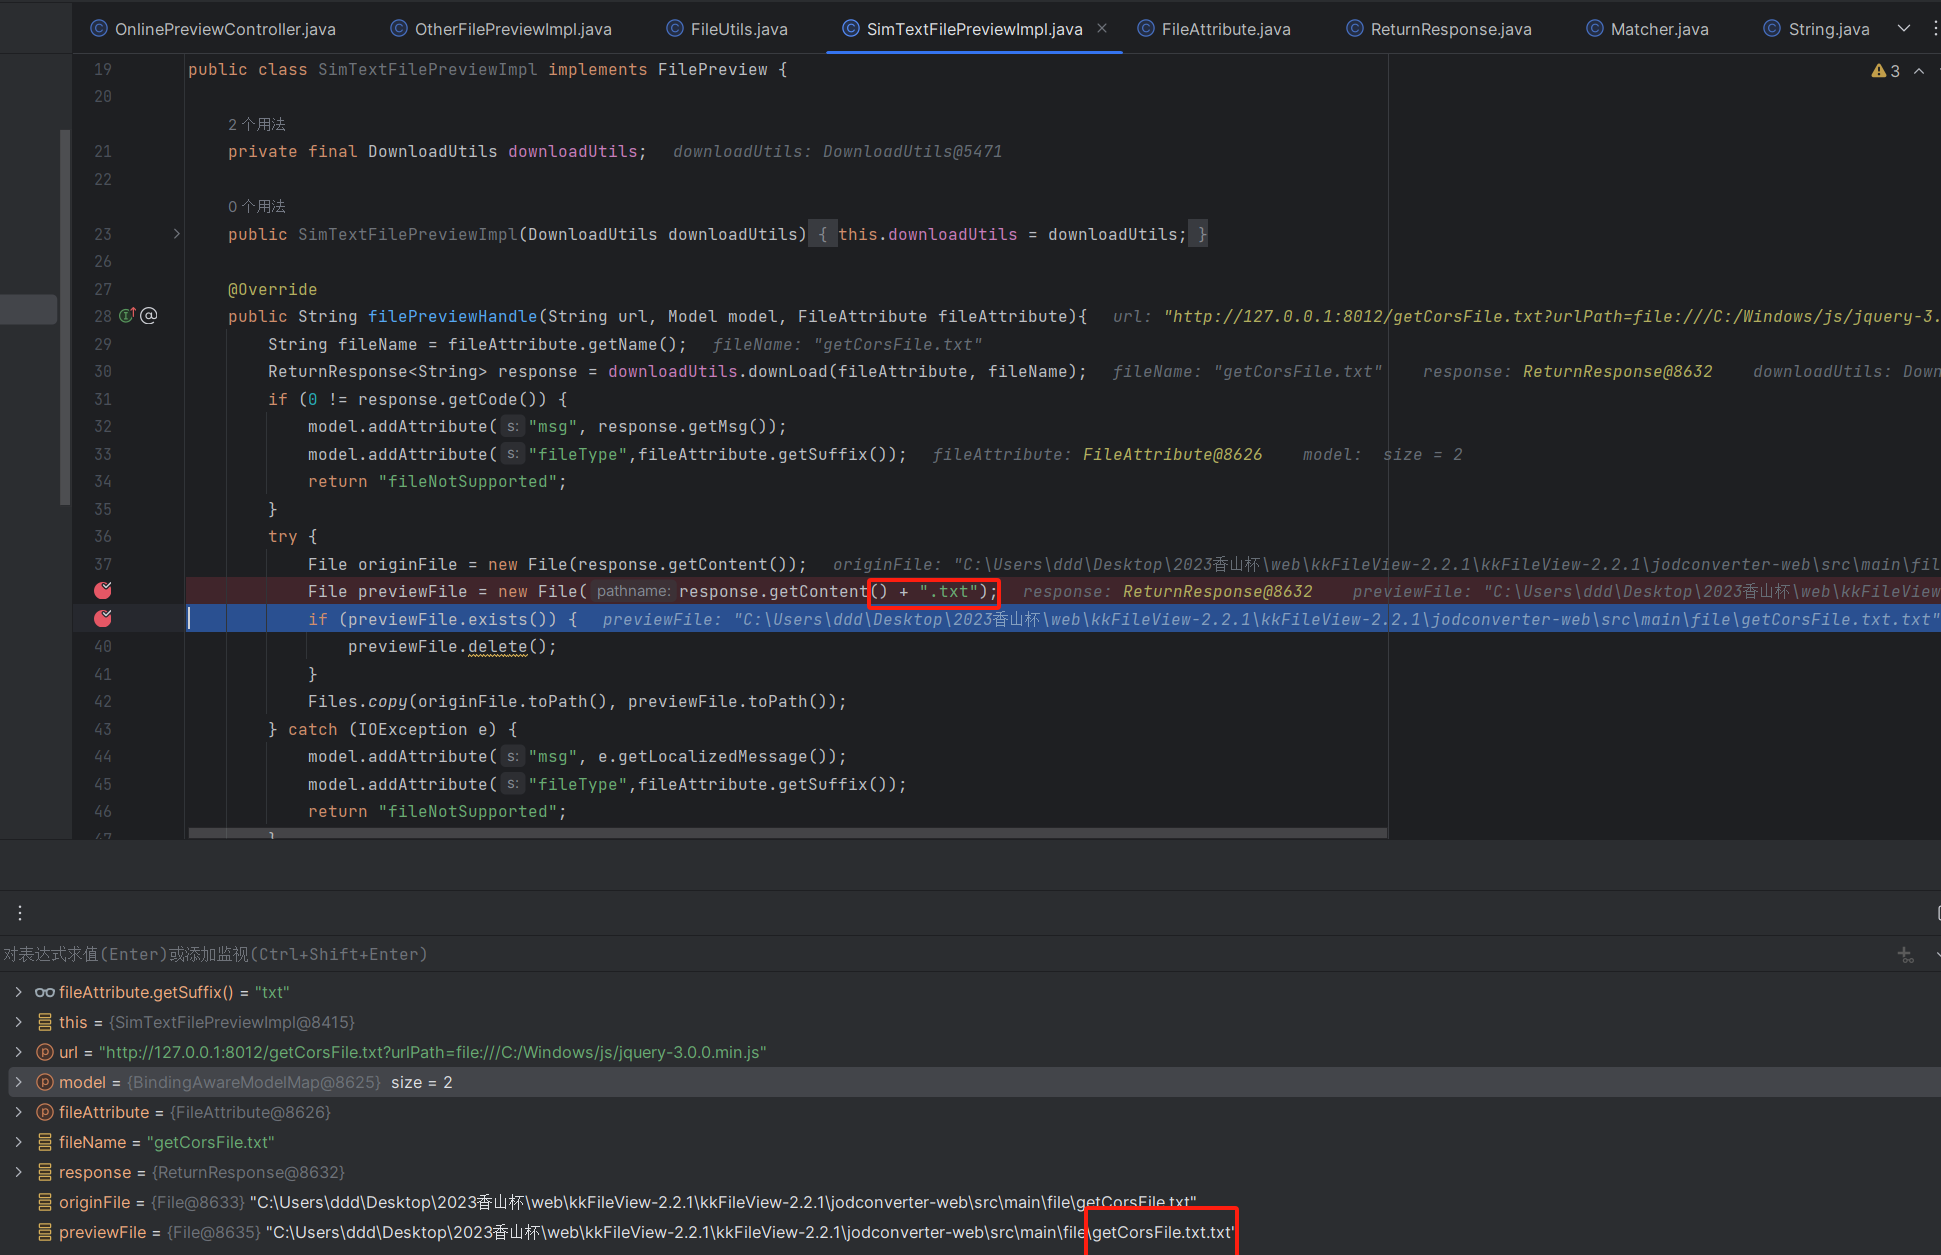Screen dimensions: 1941x1255
Task: Click the variable icon beside response
Action: pos(45,1172)
